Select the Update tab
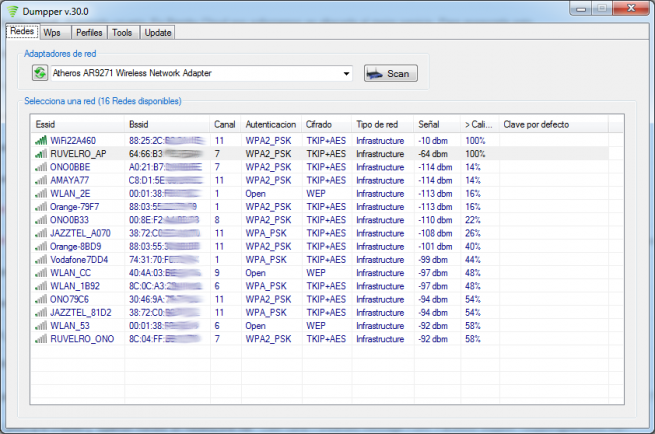 158,32
